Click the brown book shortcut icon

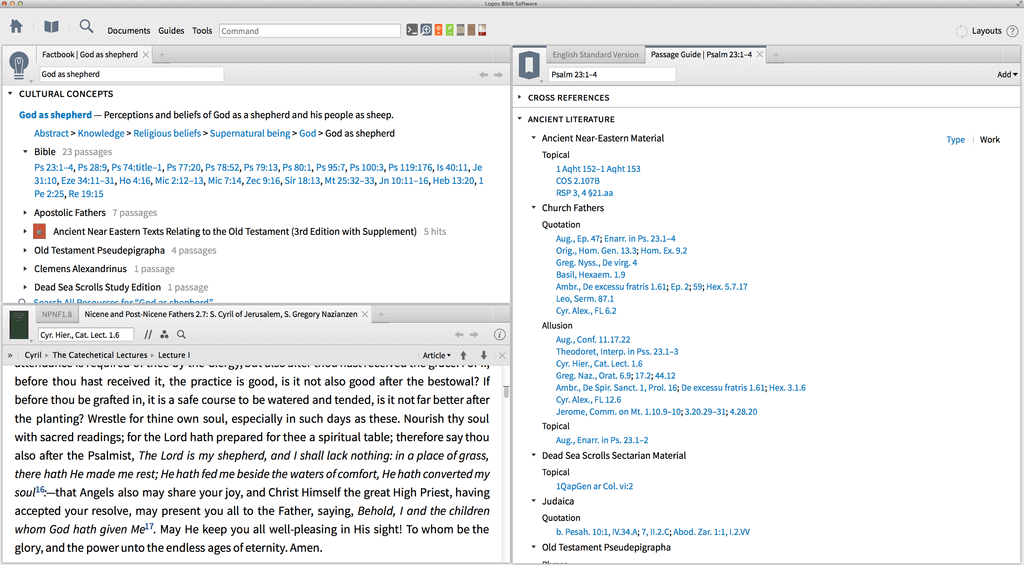point(471,30)
